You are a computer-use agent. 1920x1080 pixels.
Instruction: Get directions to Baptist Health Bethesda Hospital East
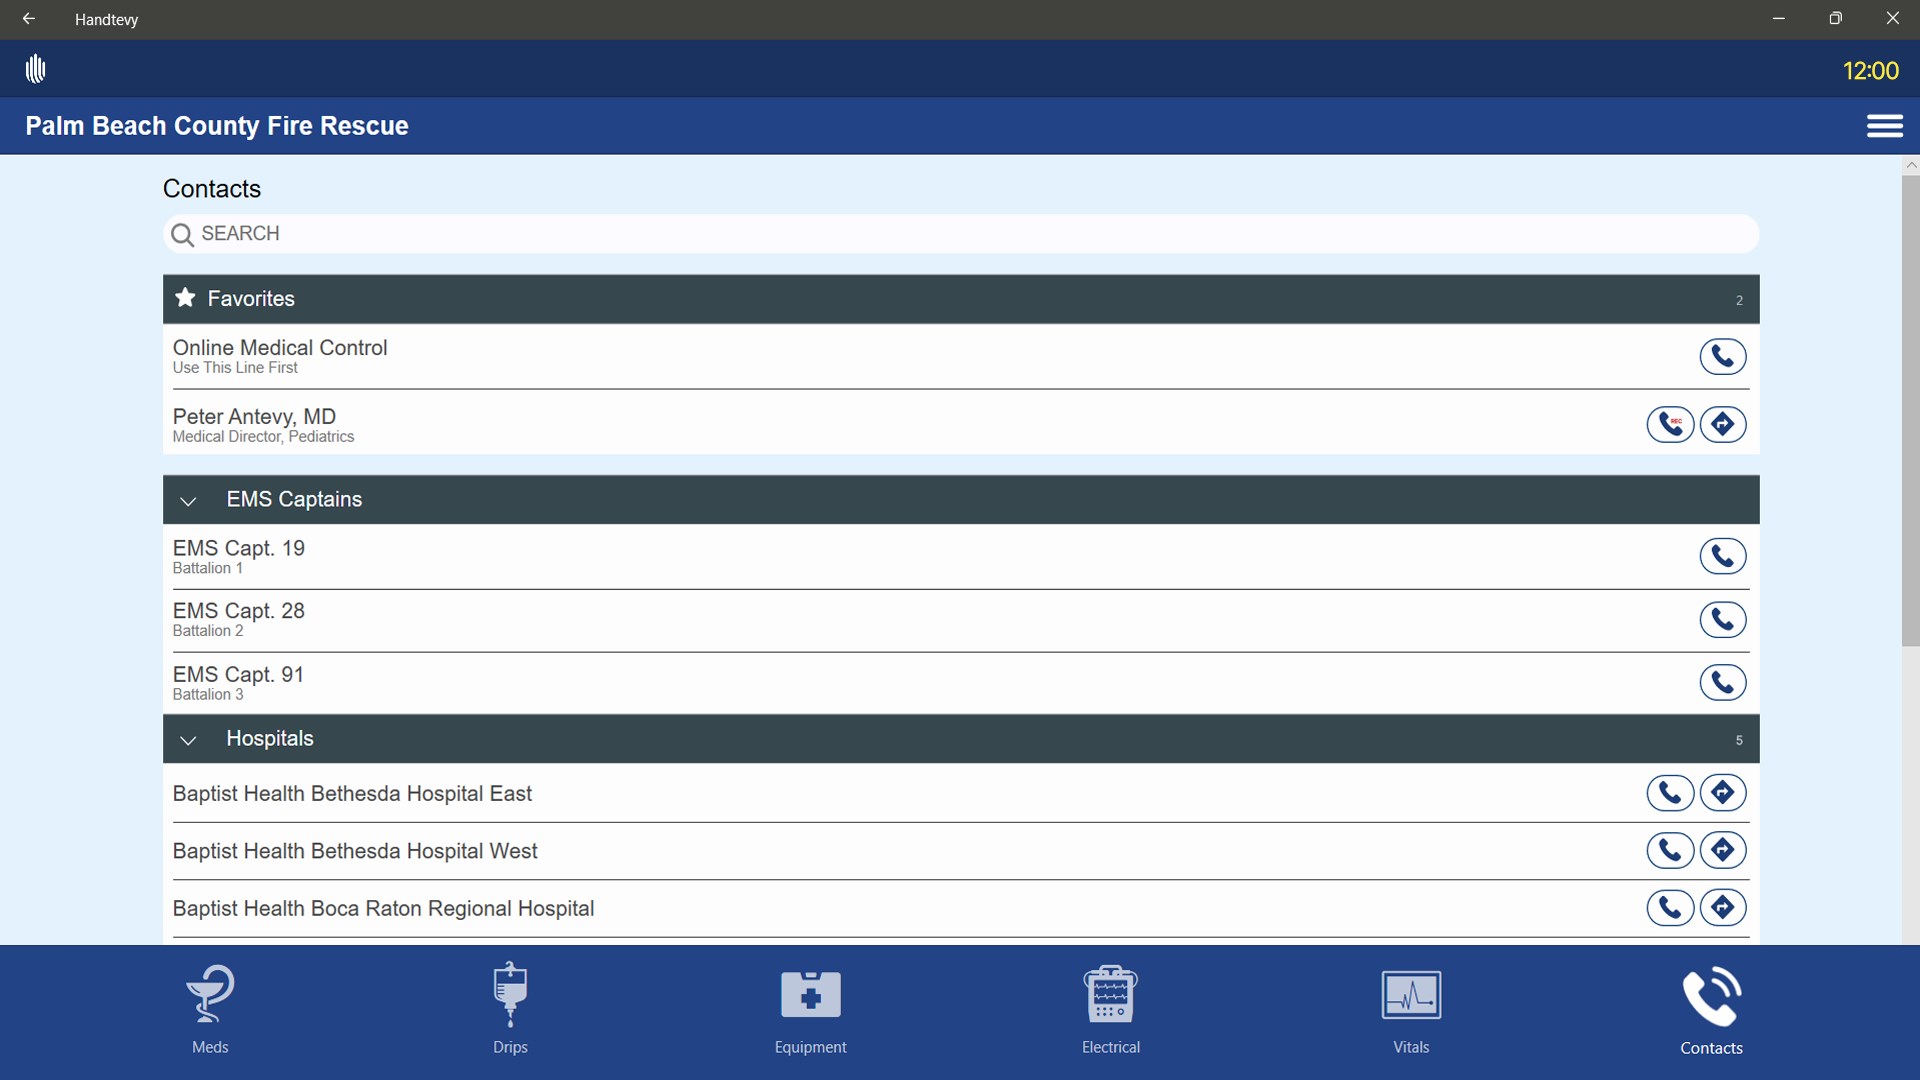point(1724,792)
